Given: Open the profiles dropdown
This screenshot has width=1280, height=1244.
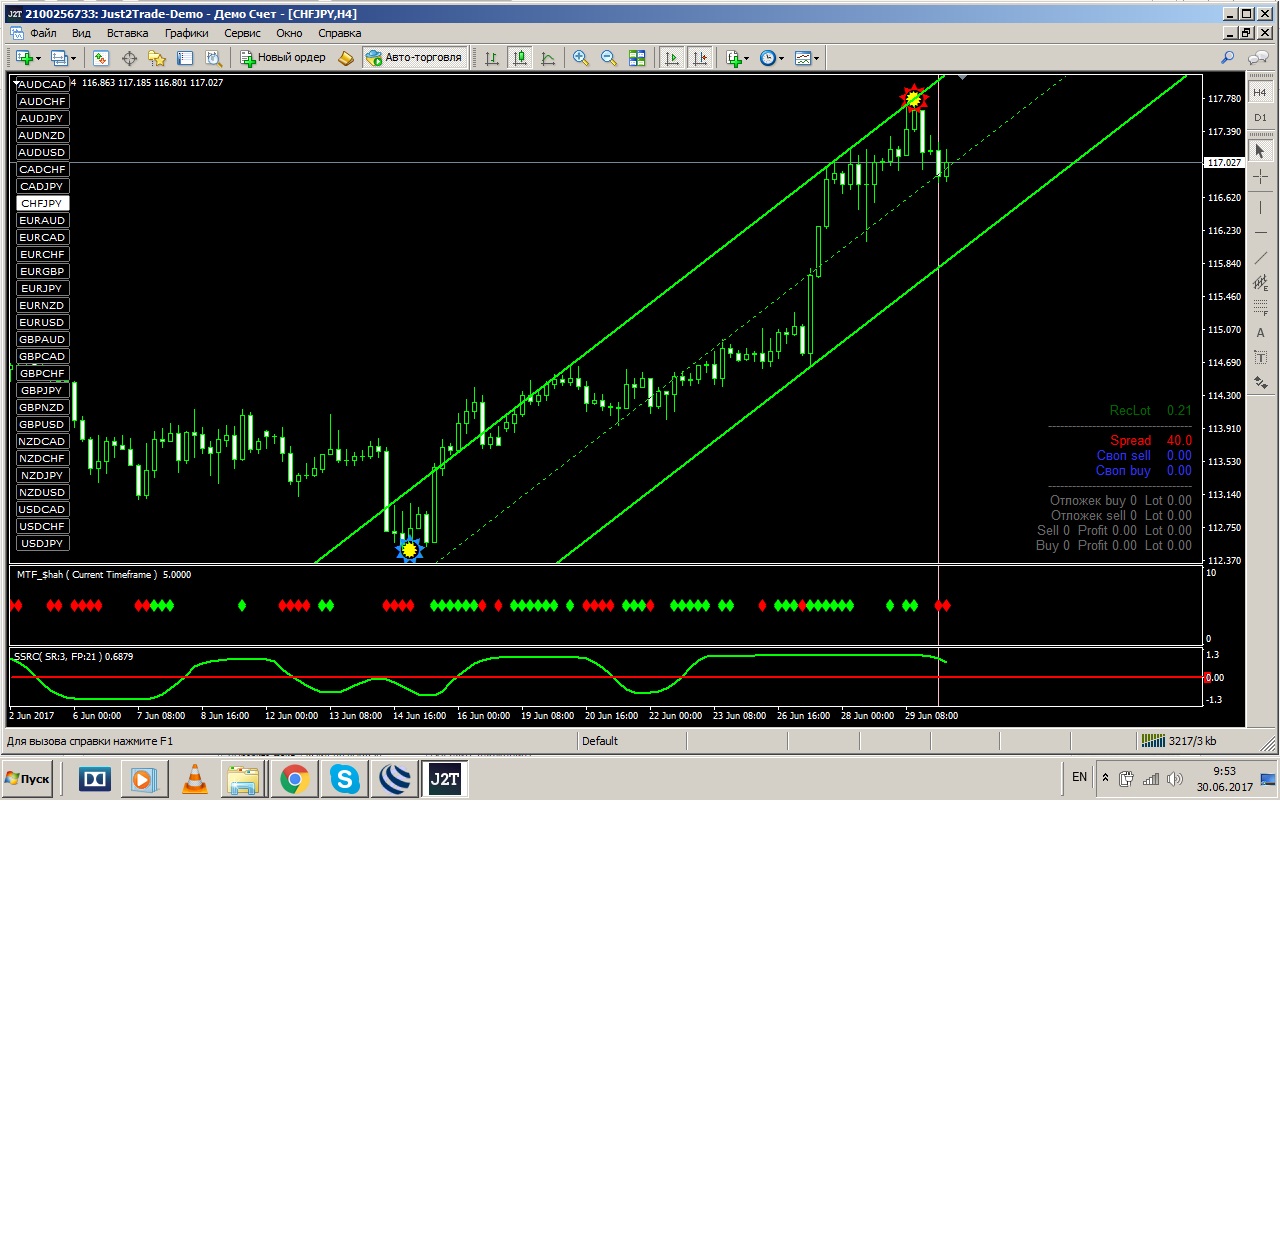Looking at the screenshot, I should pos(64,58).
